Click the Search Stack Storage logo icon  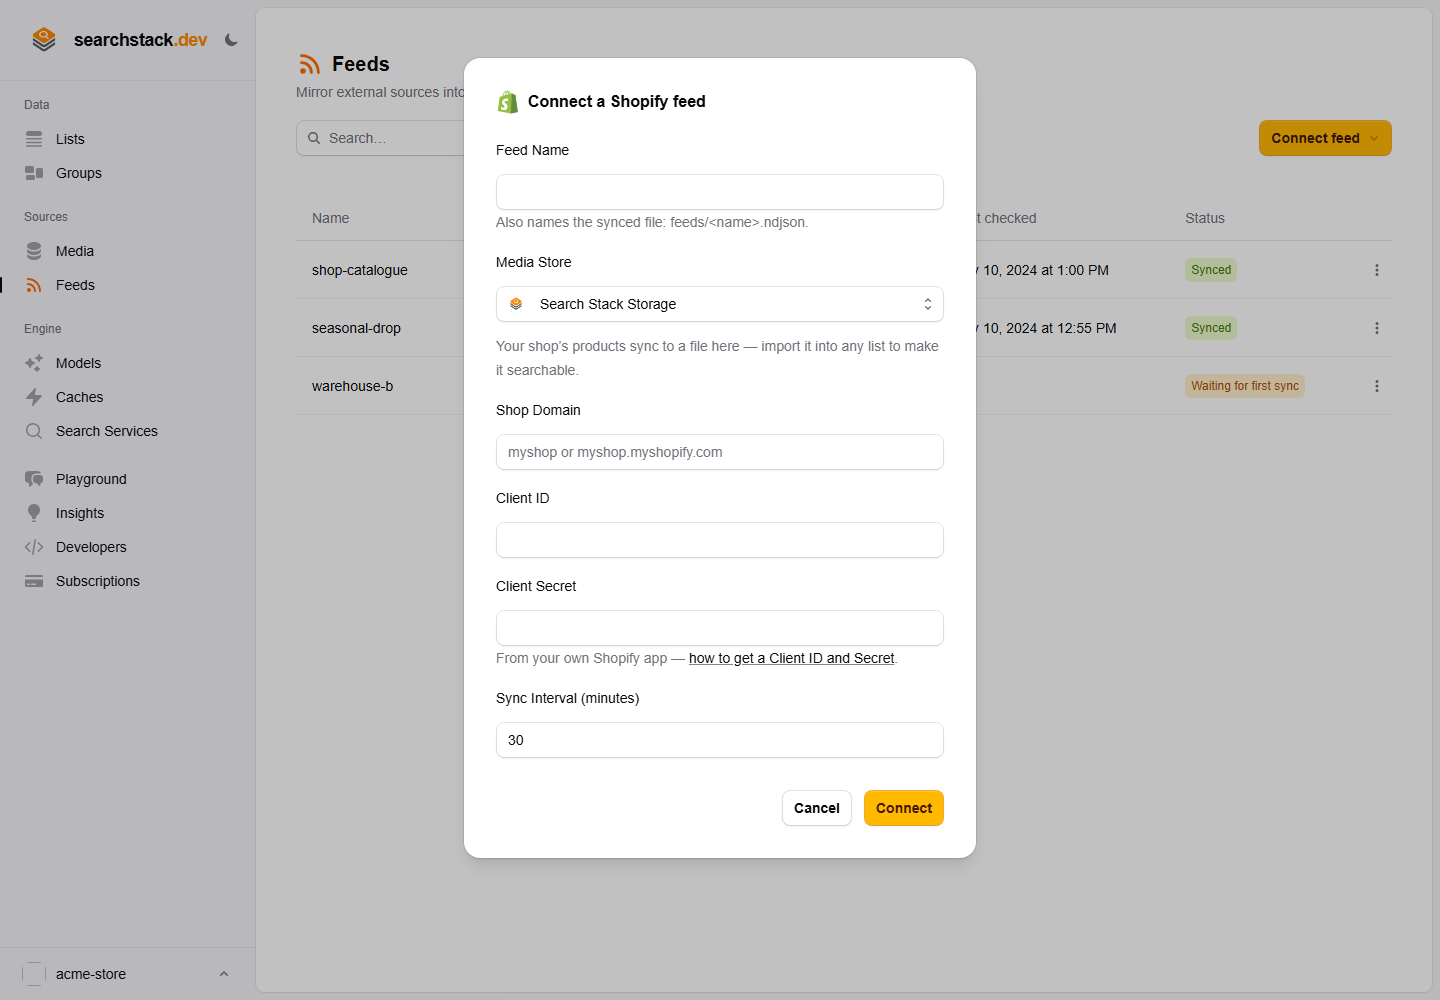(x=516, y=304)
